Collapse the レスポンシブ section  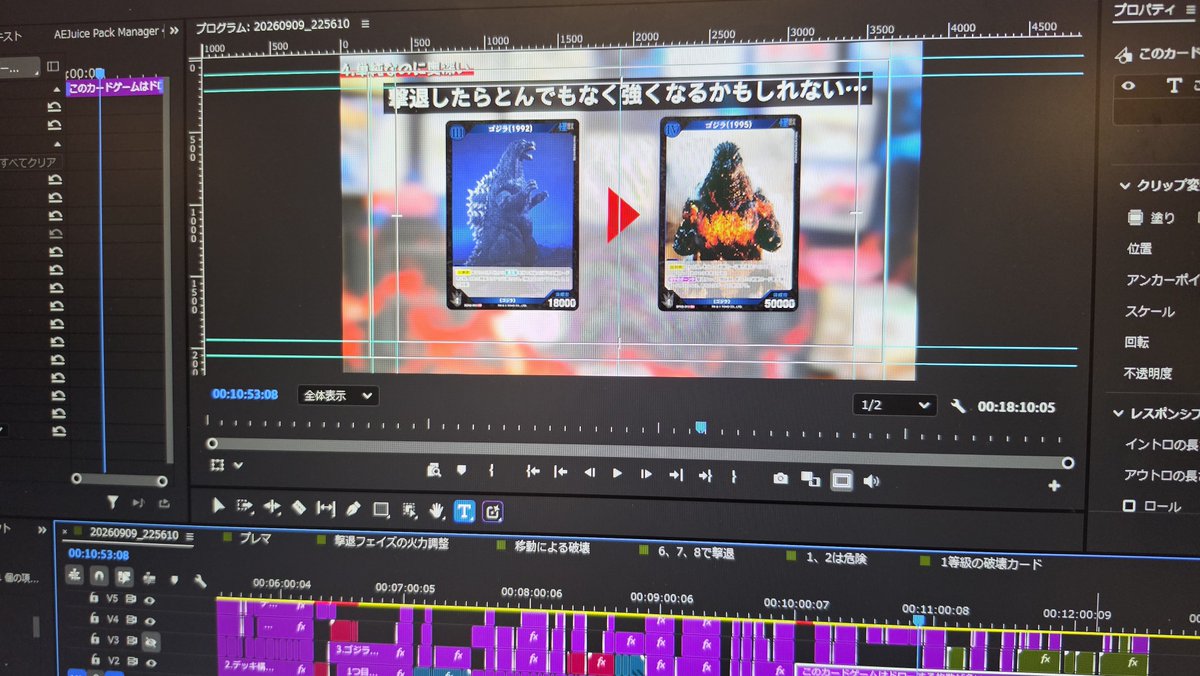pyautogui.click(x=1118, y=413)
